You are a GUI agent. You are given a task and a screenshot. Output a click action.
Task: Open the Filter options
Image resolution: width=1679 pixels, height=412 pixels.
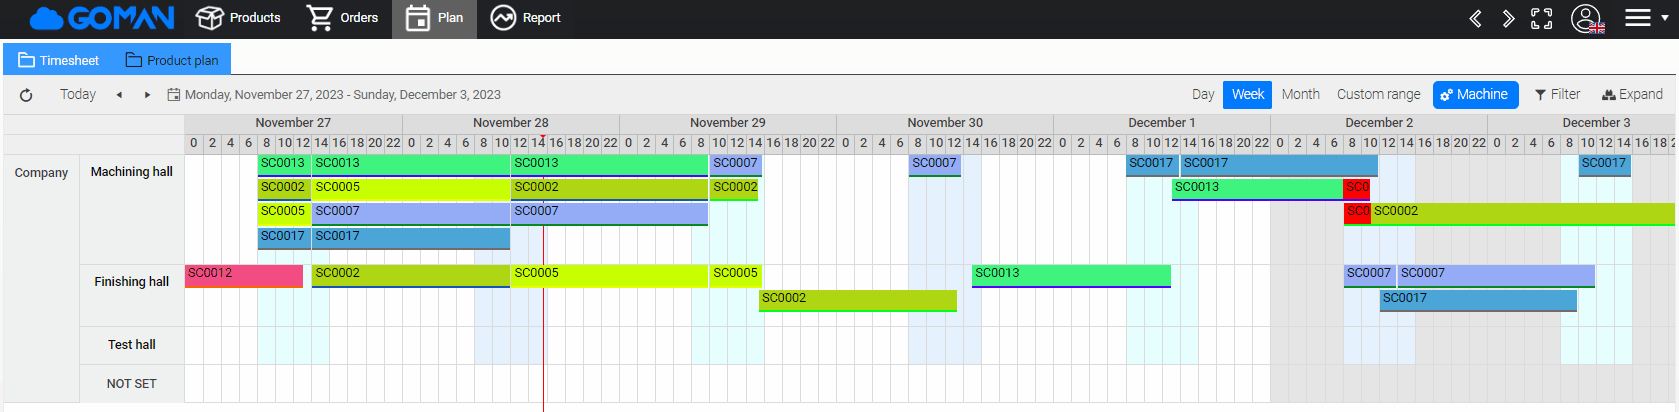click(1557, 95)
